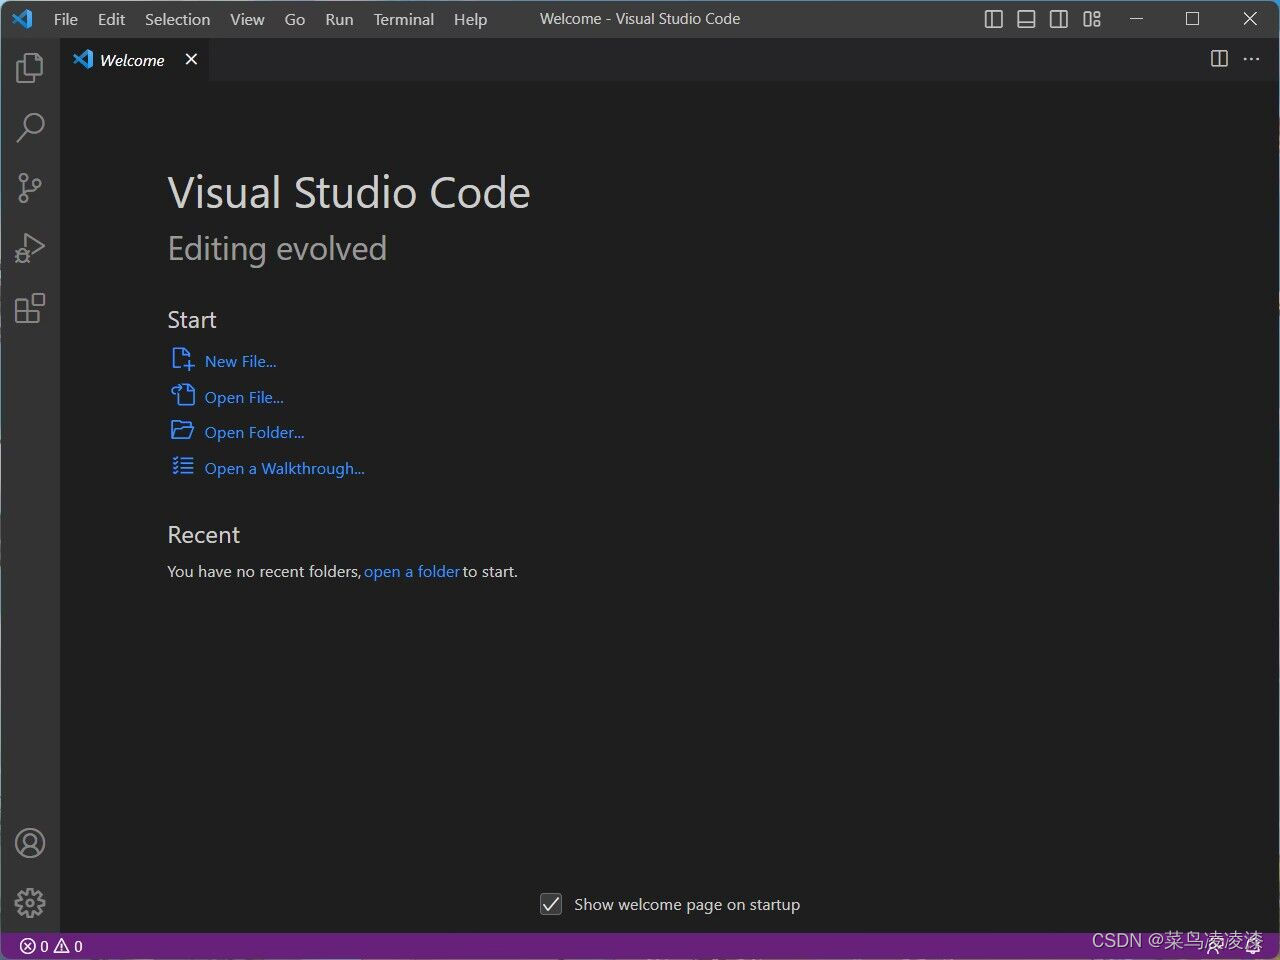This screenshot has width=1280, height=960.
Task: Click the Walkthrough checklist icon
Action: [x=183, y=466]
